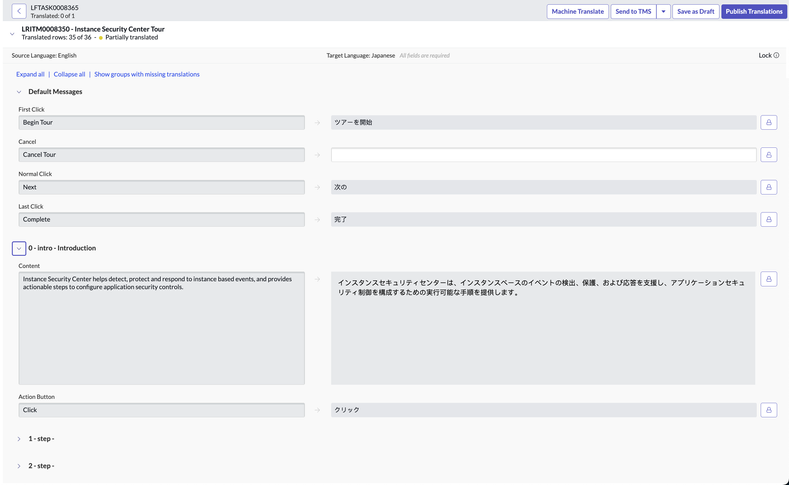The image size is (789, 485).
Task: Click the 'Translated rows: 35 of 36' text
Action: click(56, 37)
